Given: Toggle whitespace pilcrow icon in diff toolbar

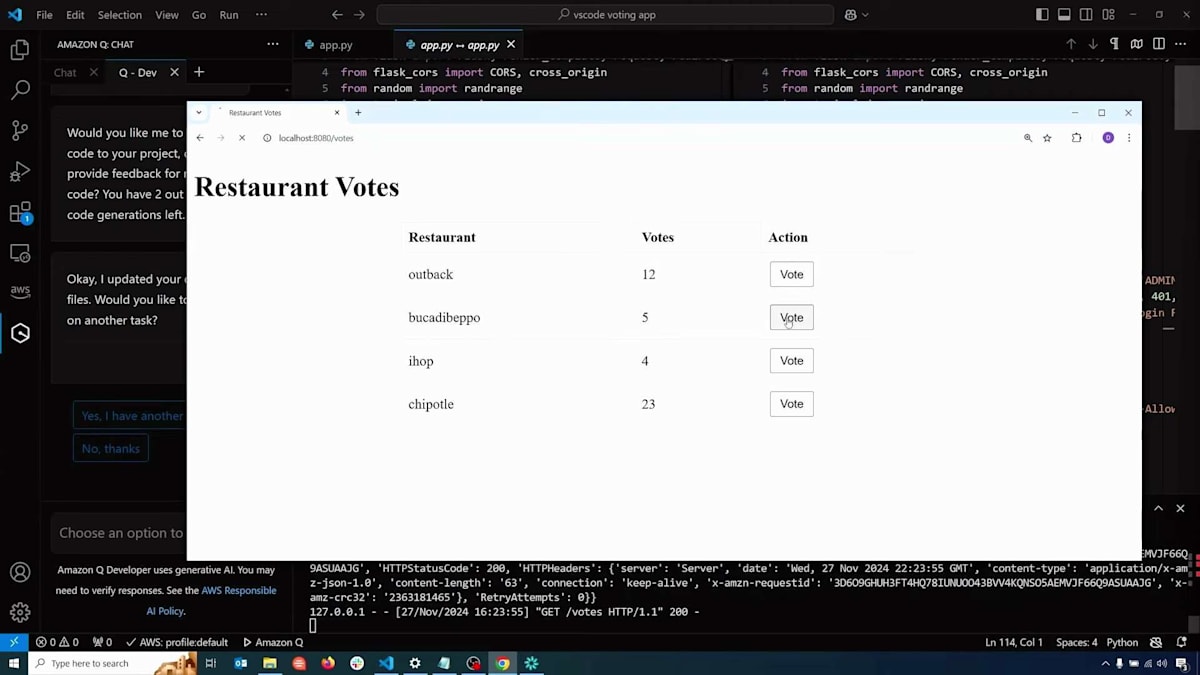Looking at the screenshot, I should pos(1115,44).
